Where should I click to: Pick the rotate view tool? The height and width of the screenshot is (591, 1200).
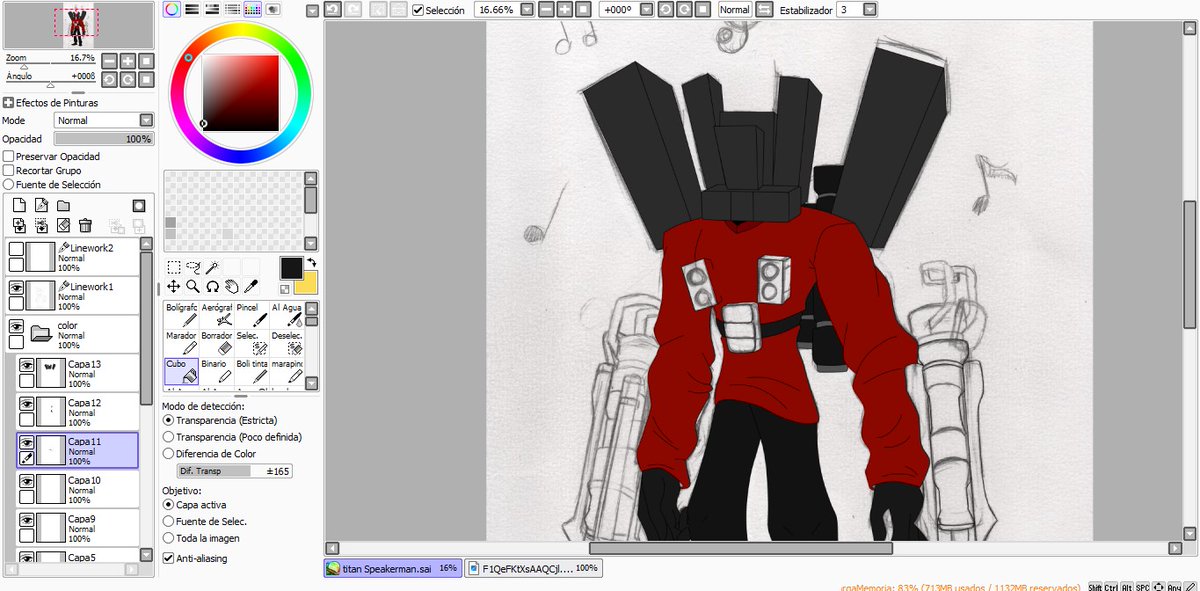coord(212,286)
